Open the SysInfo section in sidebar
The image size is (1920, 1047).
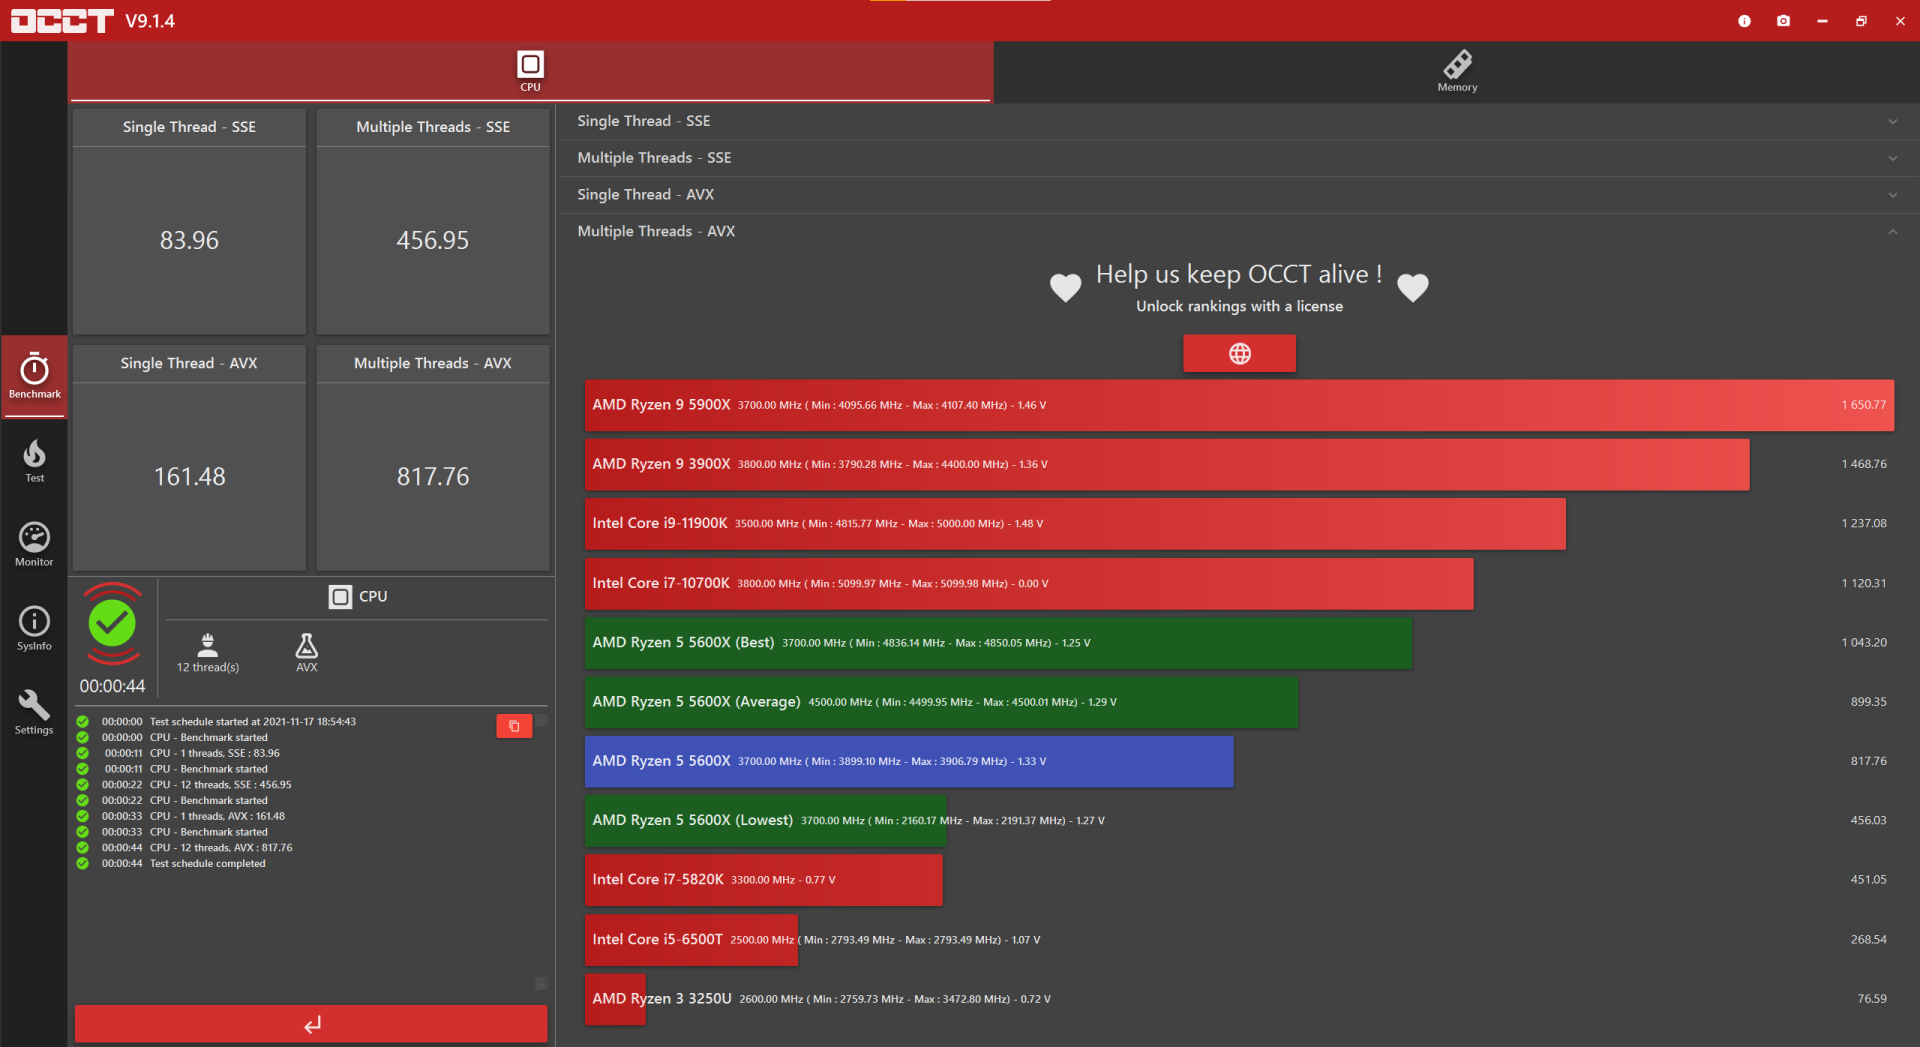pyautogui.click(x=34, y=629)
